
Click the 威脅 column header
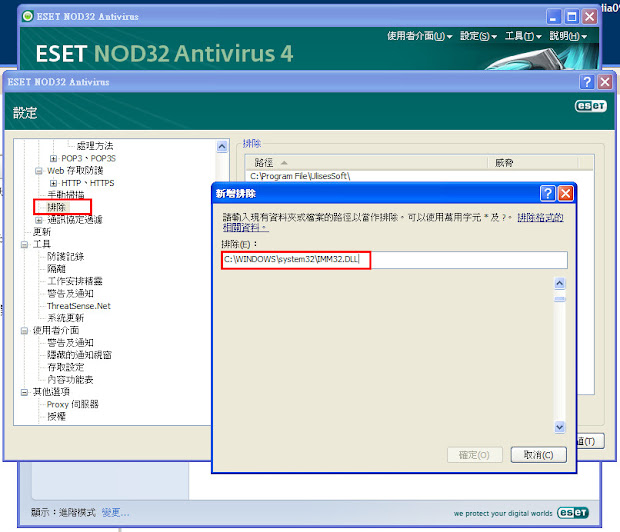(x=532, y=163)
